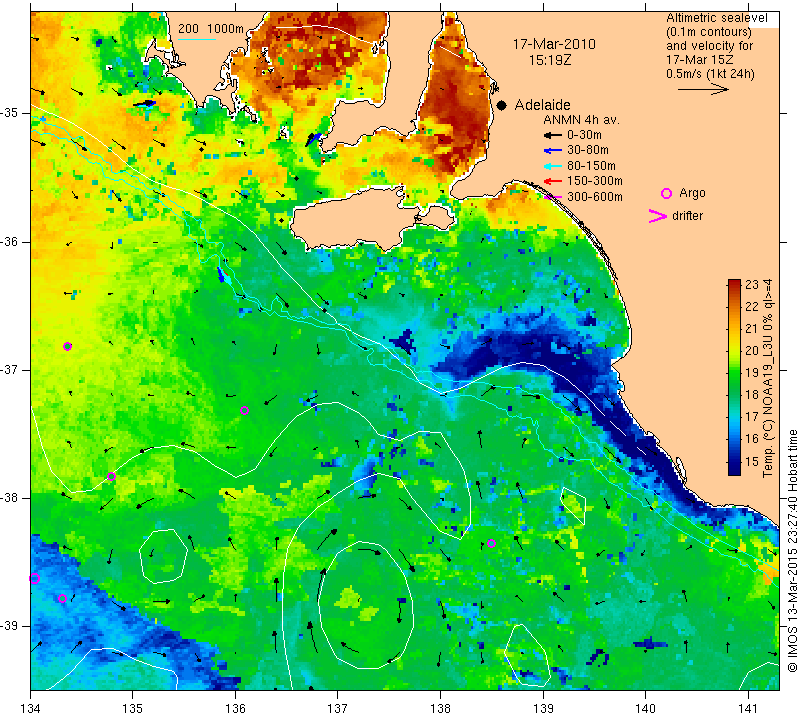The height and width of the screenshot is (720, 800).
Task: Click the latitude -35 axis label
Action: point(9,113)
